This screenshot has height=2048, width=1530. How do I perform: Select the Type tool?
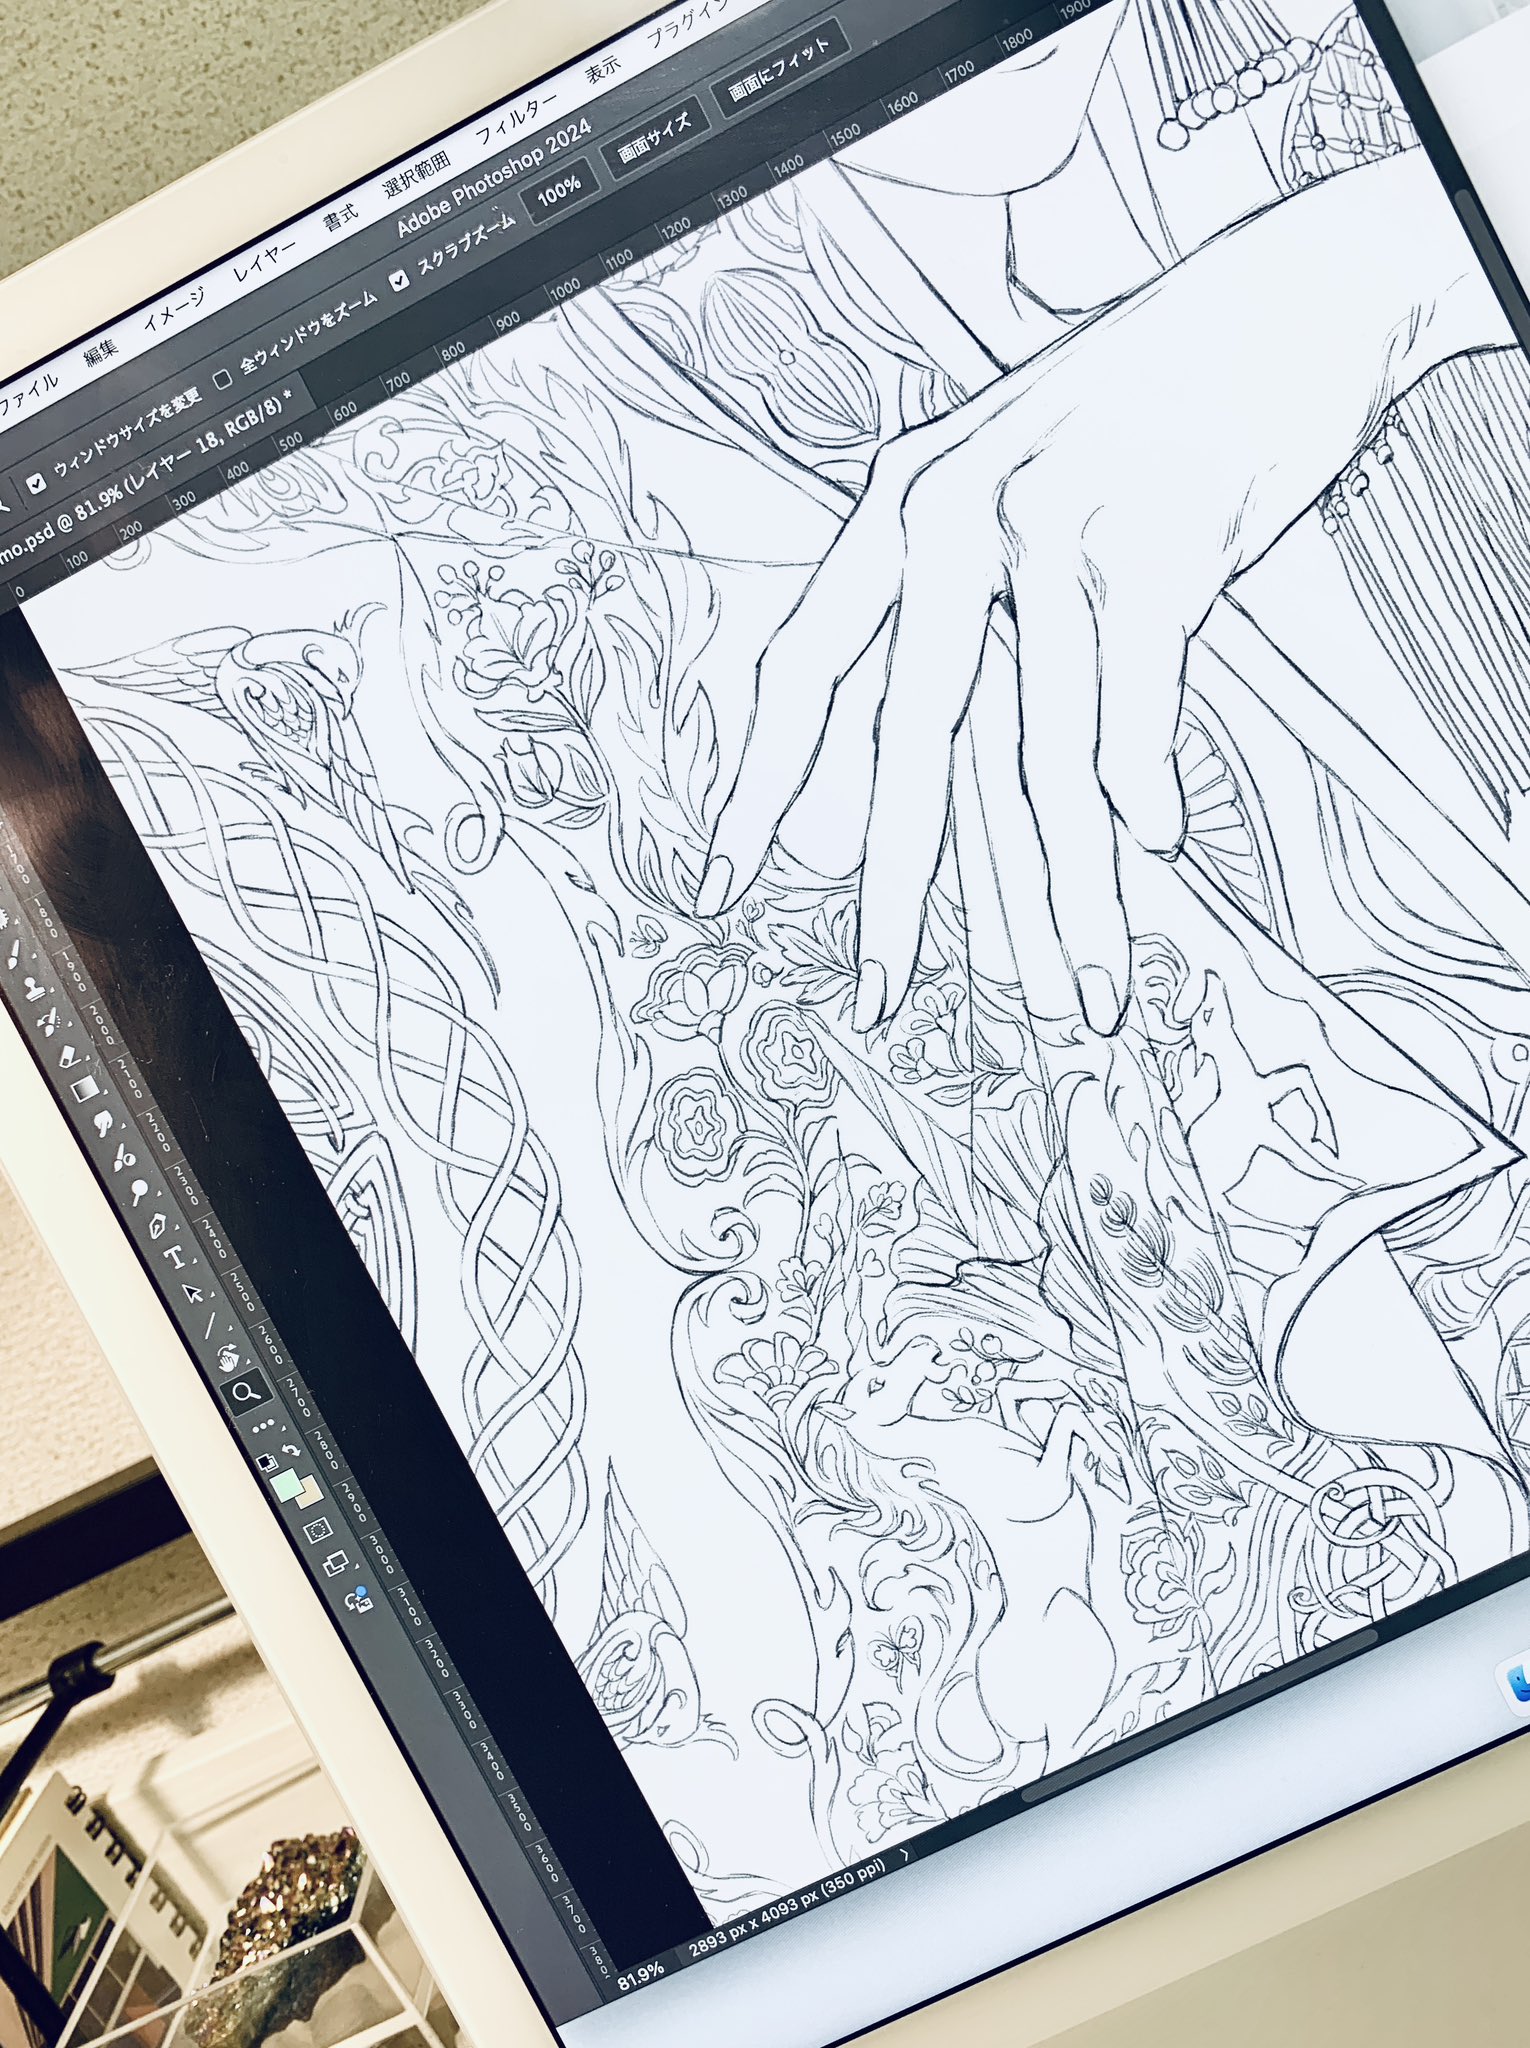[x=175, y=1258]
